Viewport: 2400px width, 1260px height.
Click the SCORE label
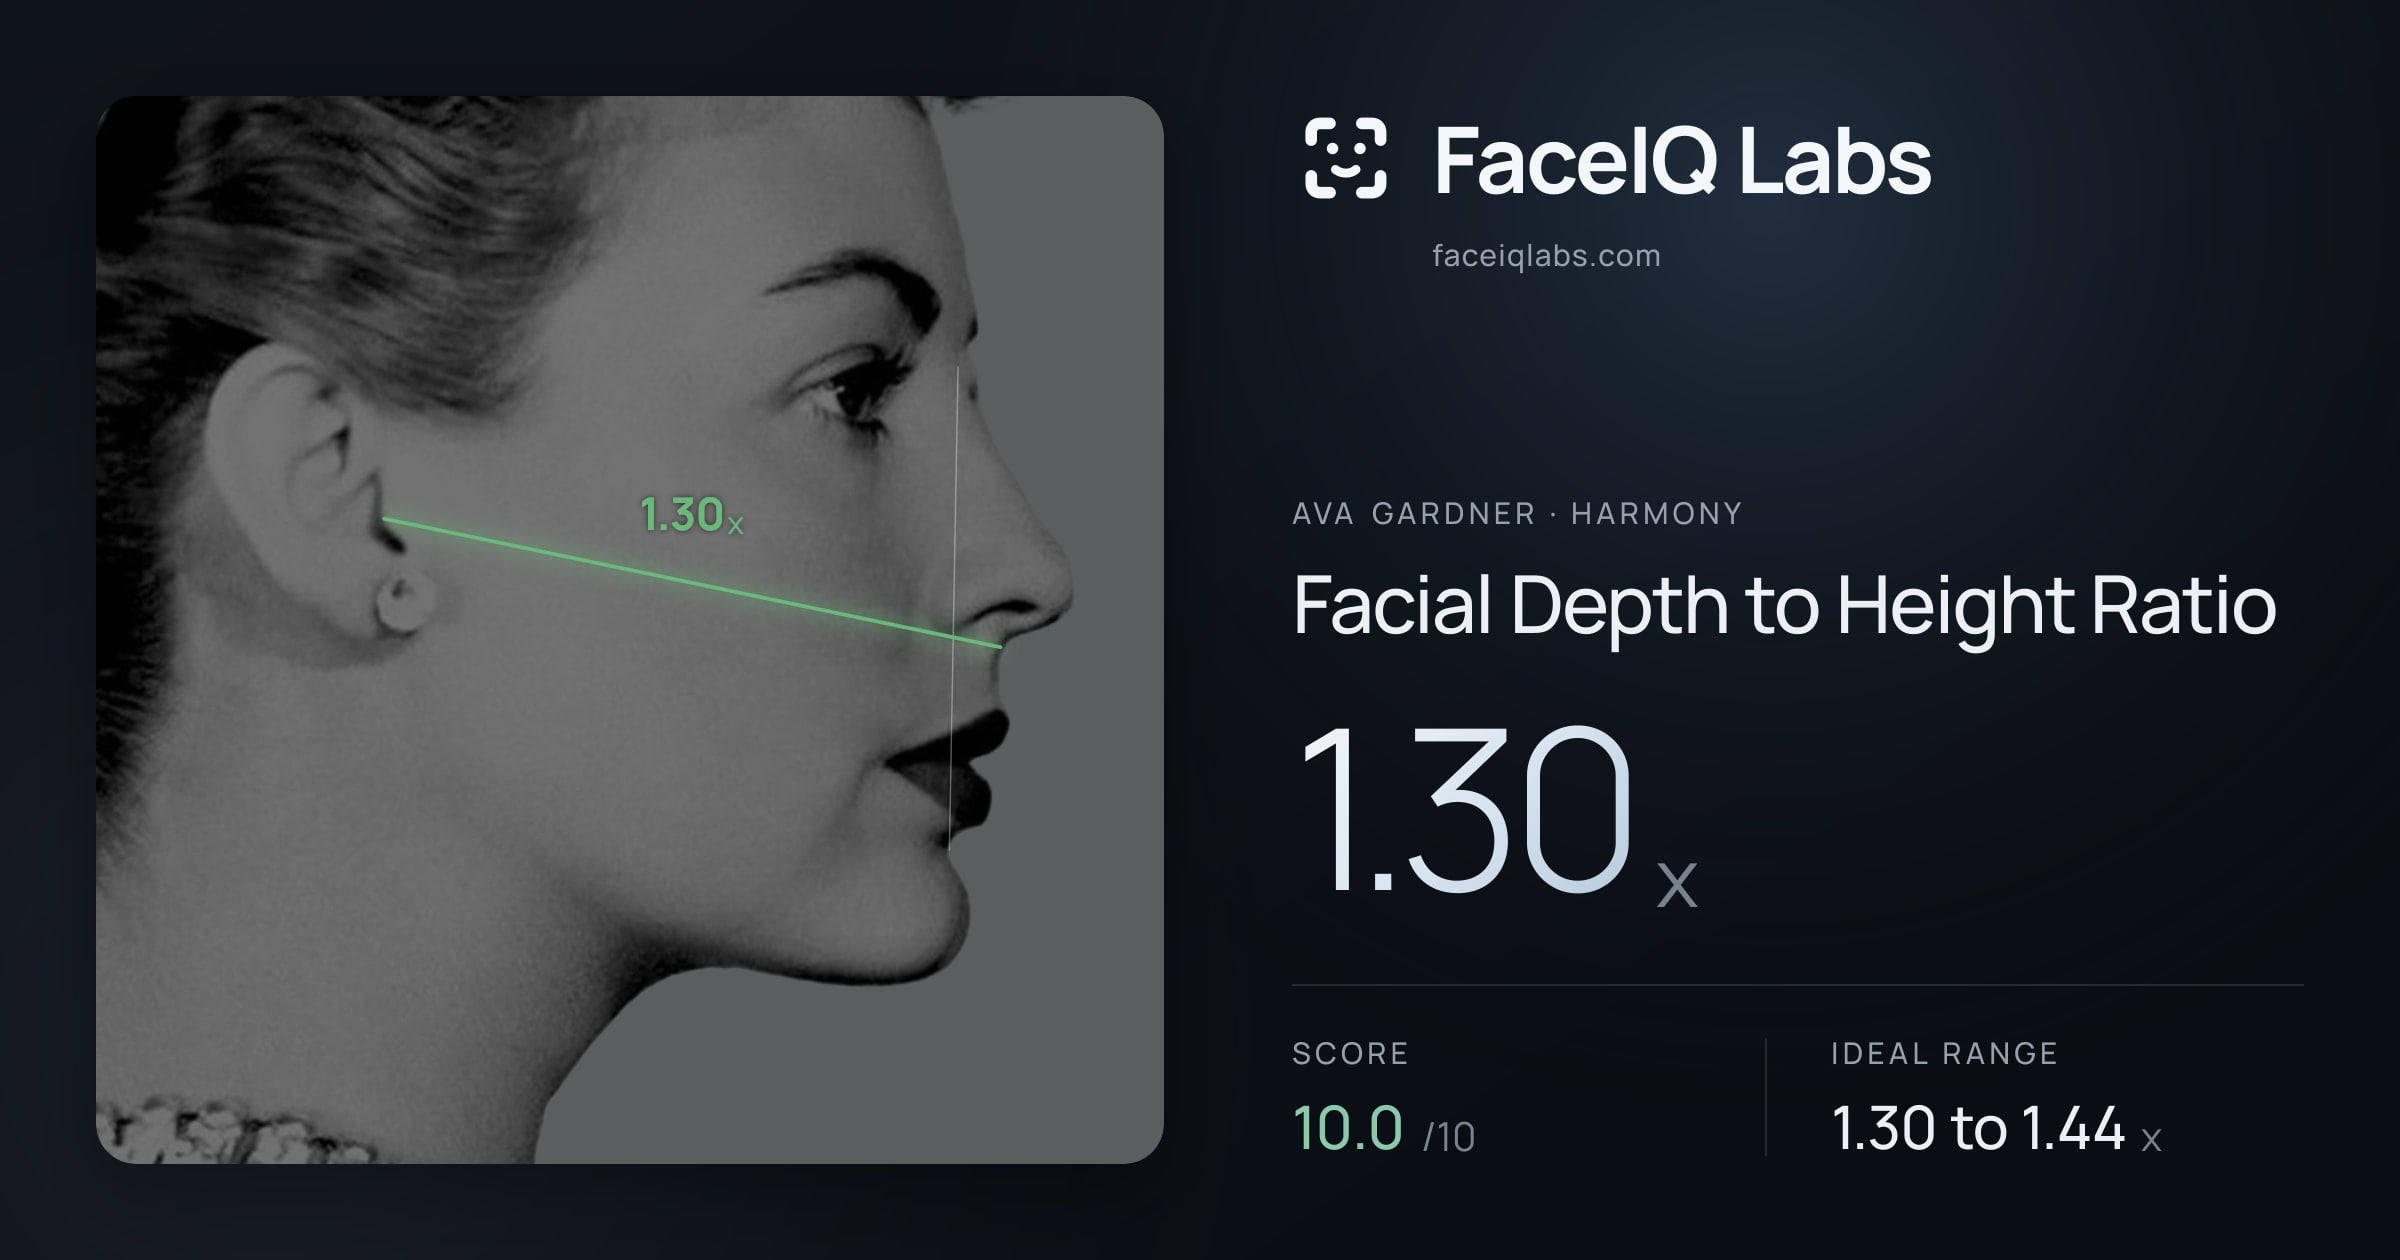coord(1350,1053)
